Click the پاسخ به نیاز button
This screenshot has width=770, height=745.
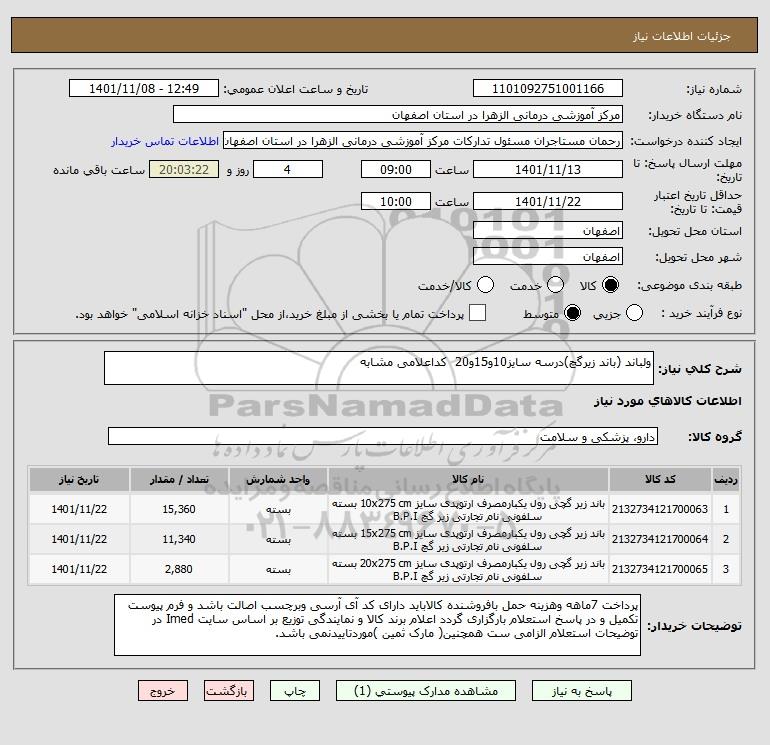point(582,691)
